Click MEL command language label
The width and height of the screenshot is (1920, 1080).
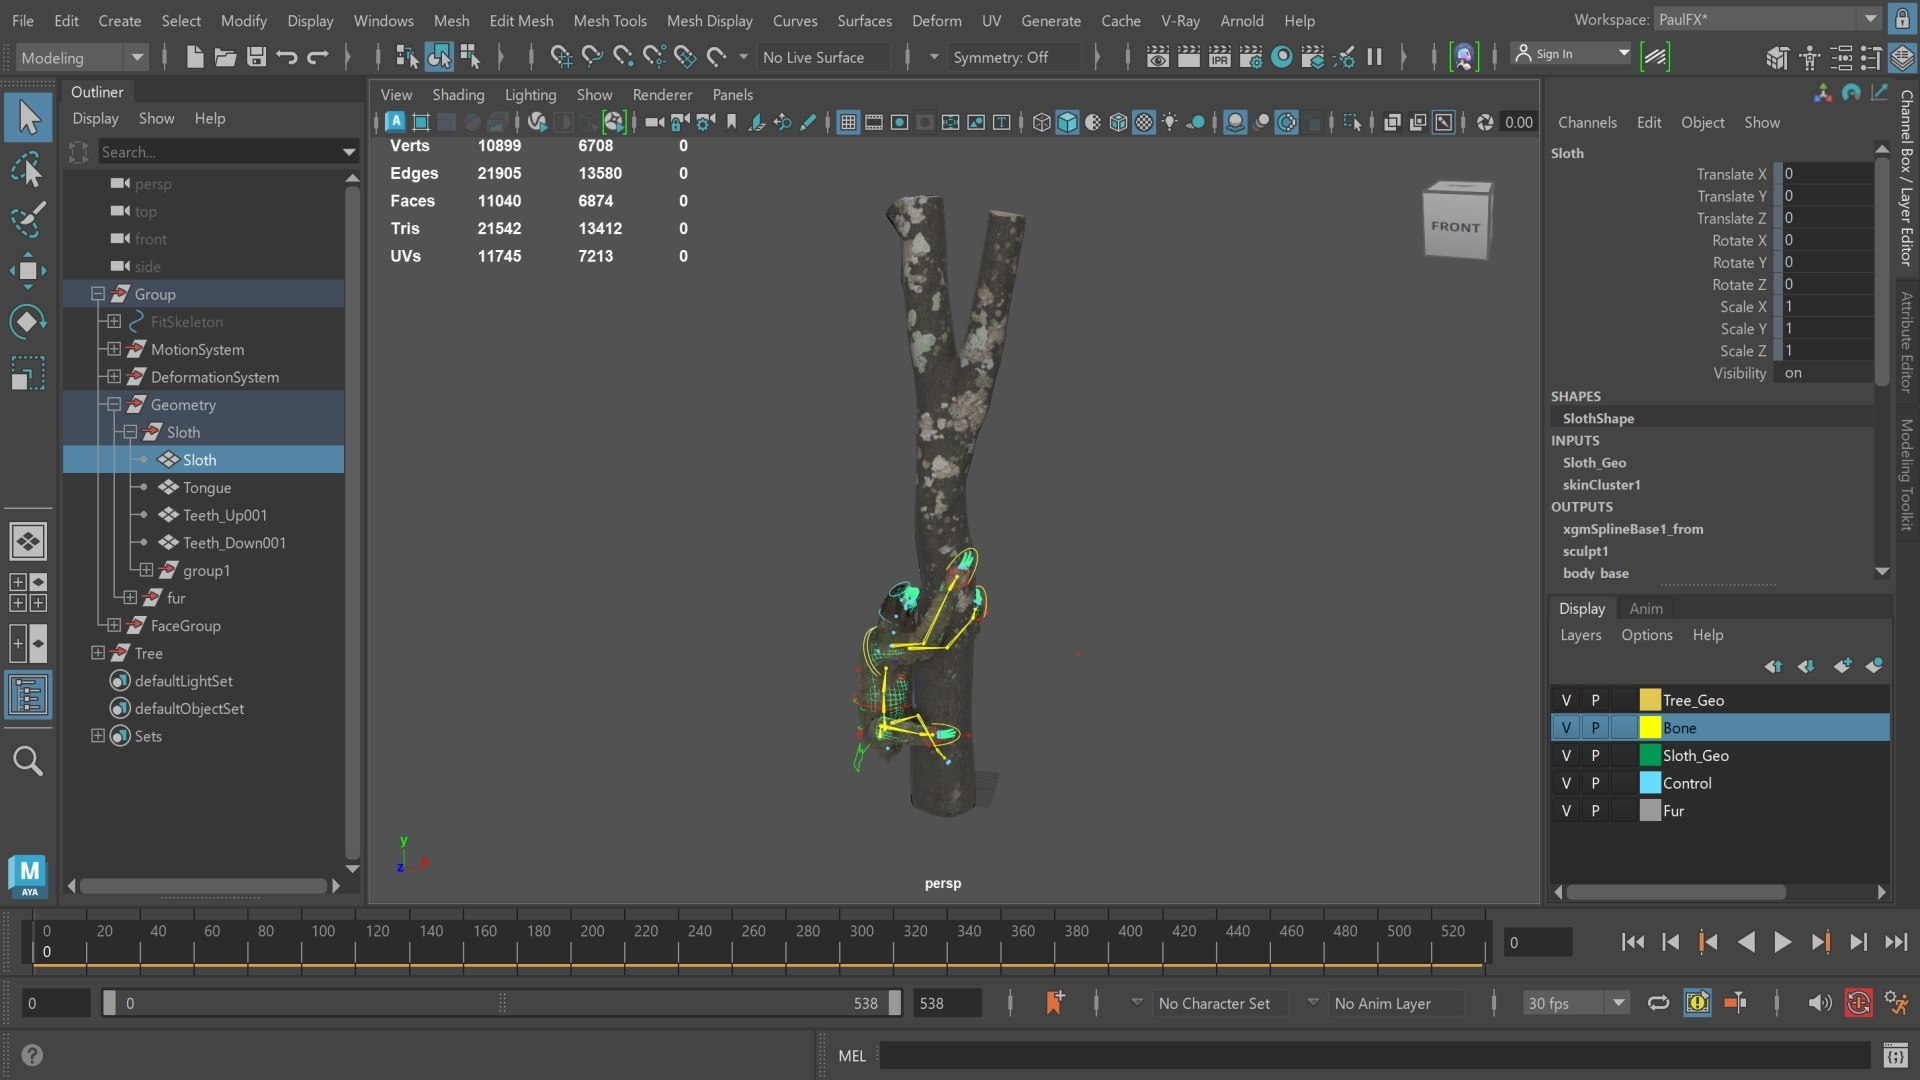pyautogui.click(x=852, y=1056)
